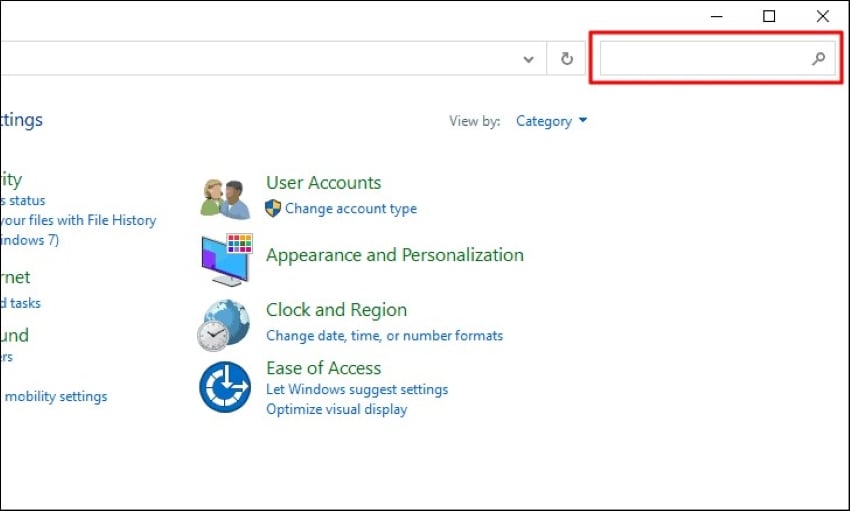Screen dimensions: 850x511
Task: Maximize the Control Panel window
Action: (769, 16)
